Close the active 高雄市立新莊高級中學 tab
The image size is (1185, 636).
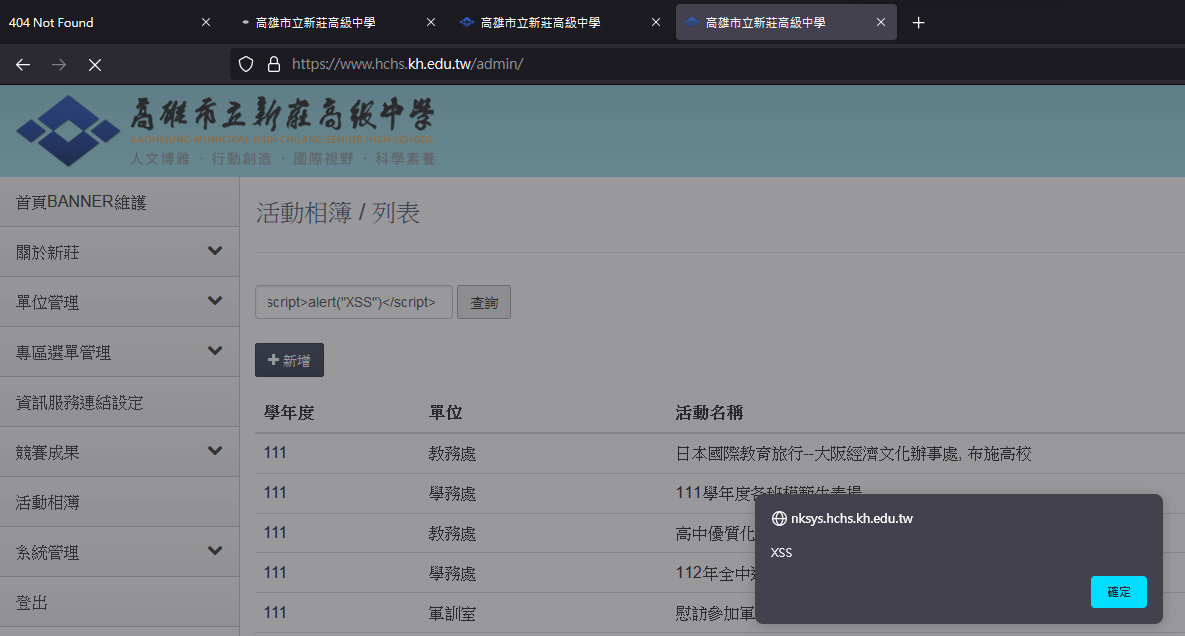880,23
